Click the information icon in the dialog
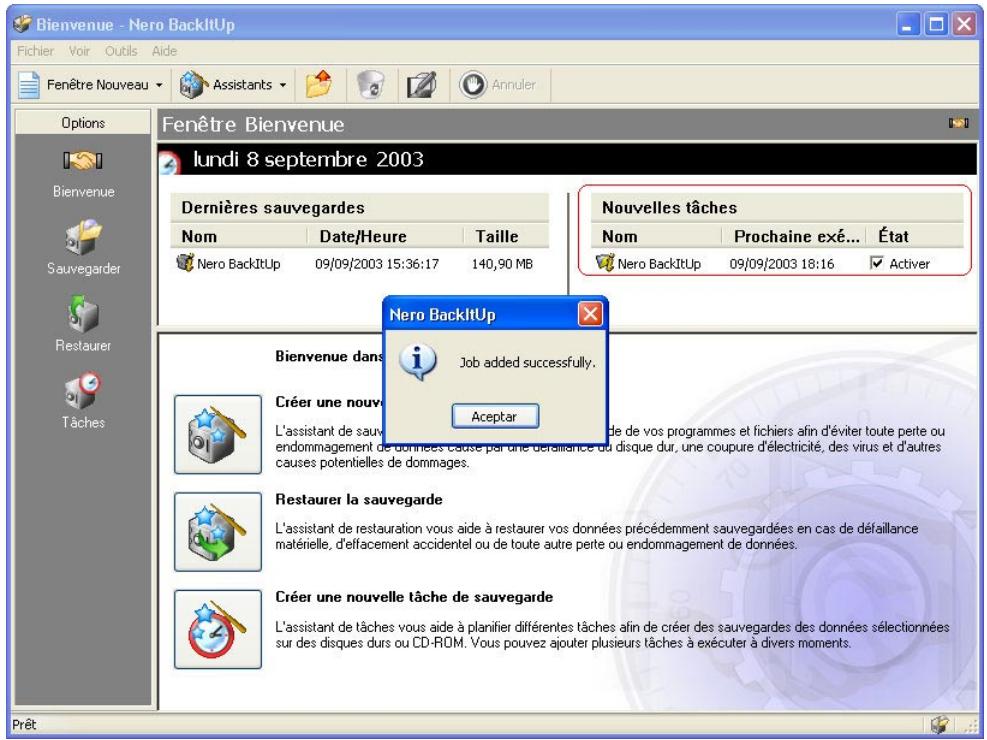Viewport: 987px width, 740px height. point(416,361)
